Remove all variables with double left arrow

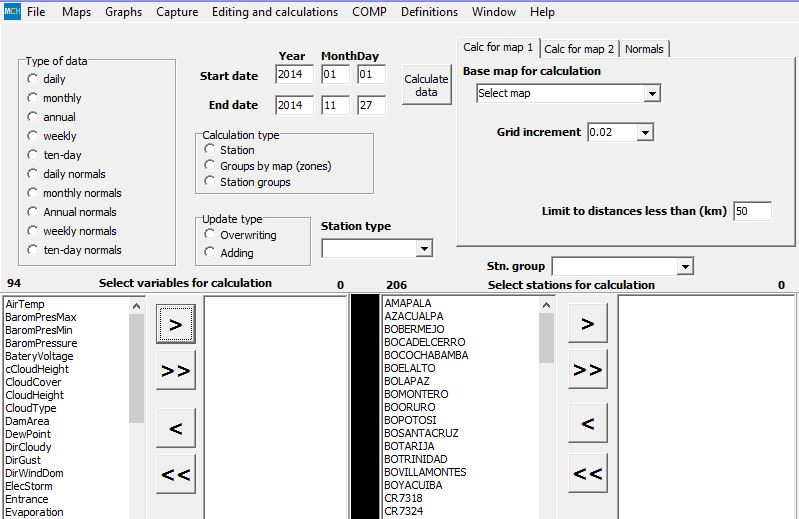(x=175, y=474)
